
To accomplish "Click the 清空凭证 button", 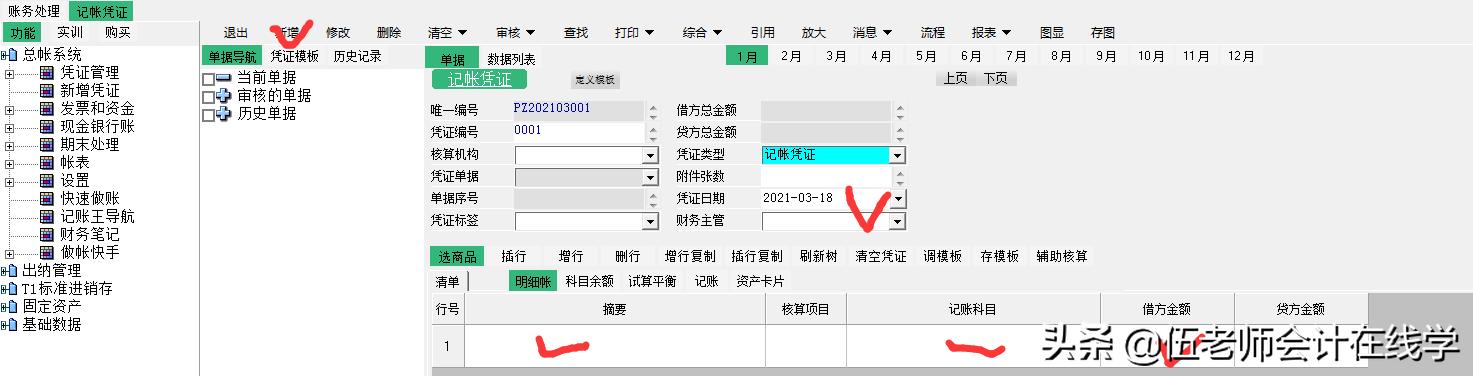I will (881, 256).
